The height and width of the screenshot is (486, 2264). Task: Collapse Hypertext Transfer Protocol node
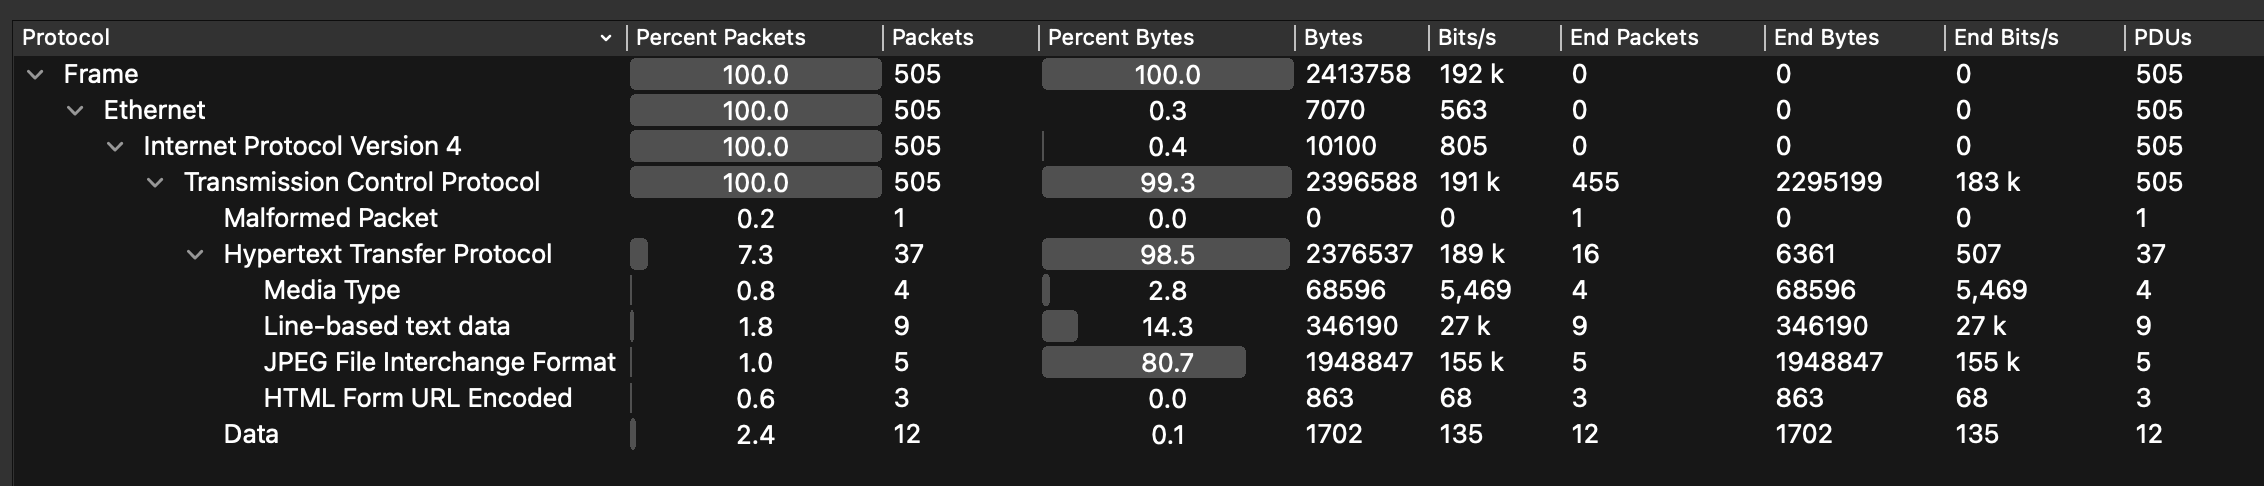195,254
